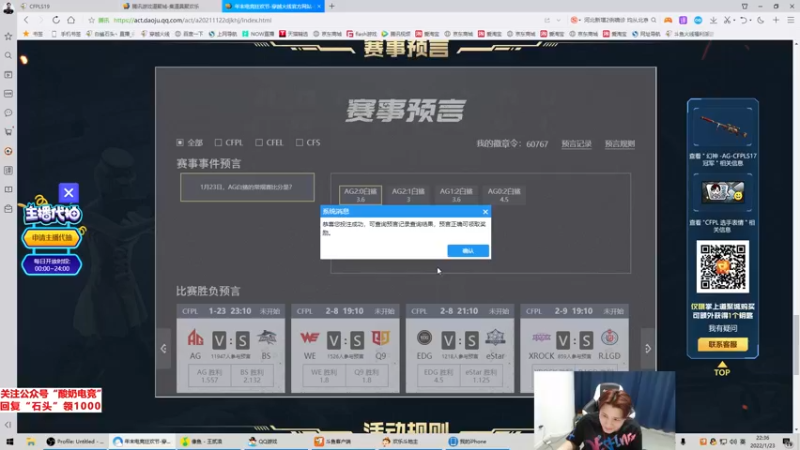Click the 申请主播代抽 yellow button
Image resolution: width=800 pixels, height=450 pixels.
(52, 238)
